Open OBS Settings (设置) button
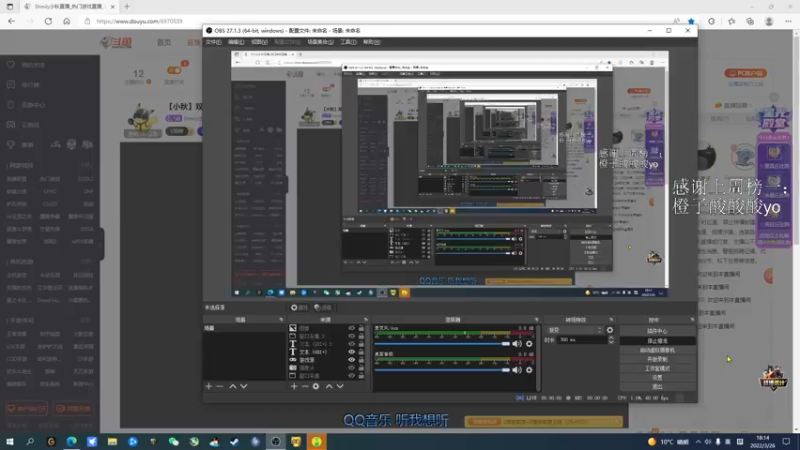The width and height of the screenshot is (800, 450). click(x=657, y=378)
